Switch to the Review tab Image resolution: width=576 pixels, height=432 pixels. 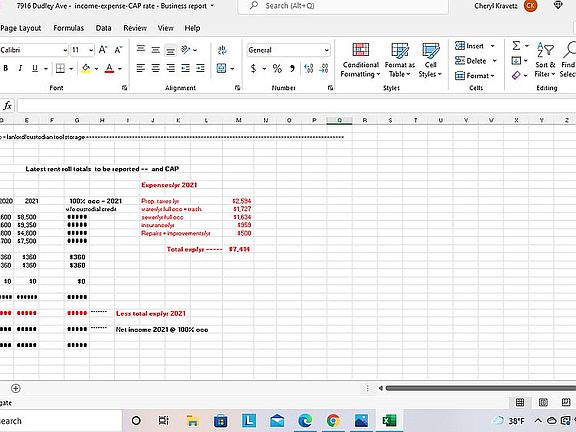coord(135,28)
